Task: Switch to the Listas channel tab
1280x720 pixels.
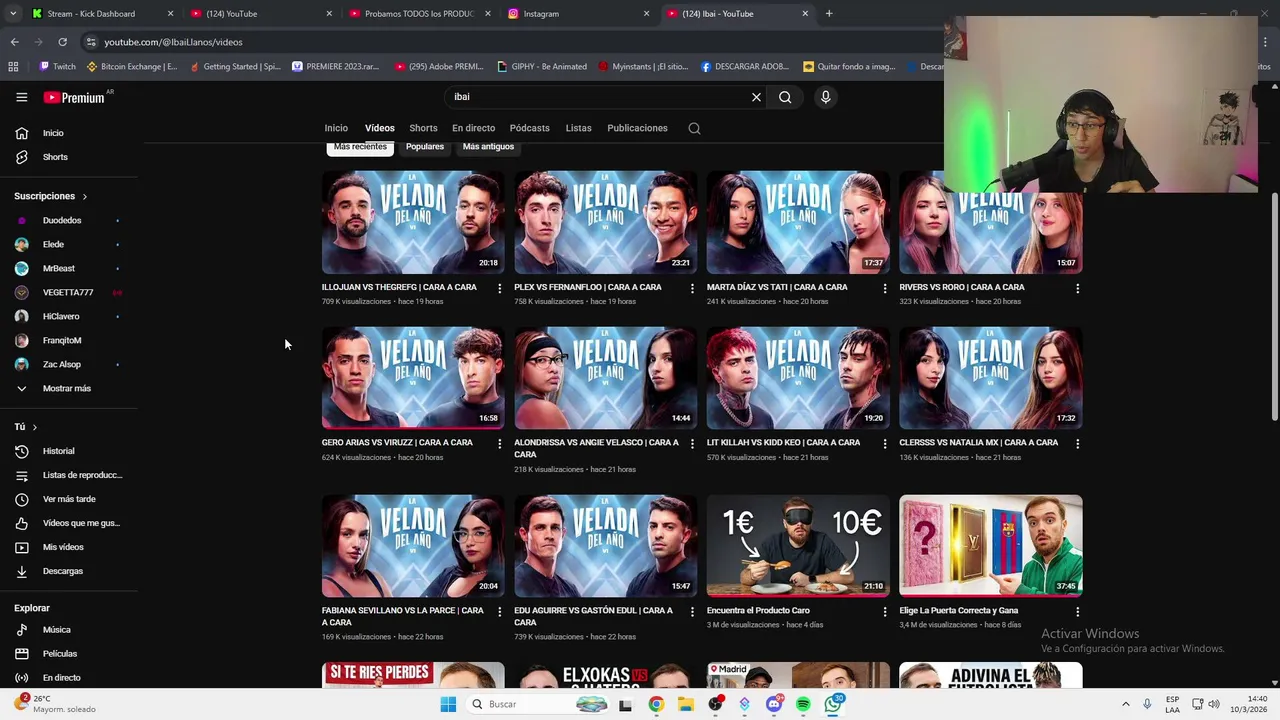Action: [578, 128]
